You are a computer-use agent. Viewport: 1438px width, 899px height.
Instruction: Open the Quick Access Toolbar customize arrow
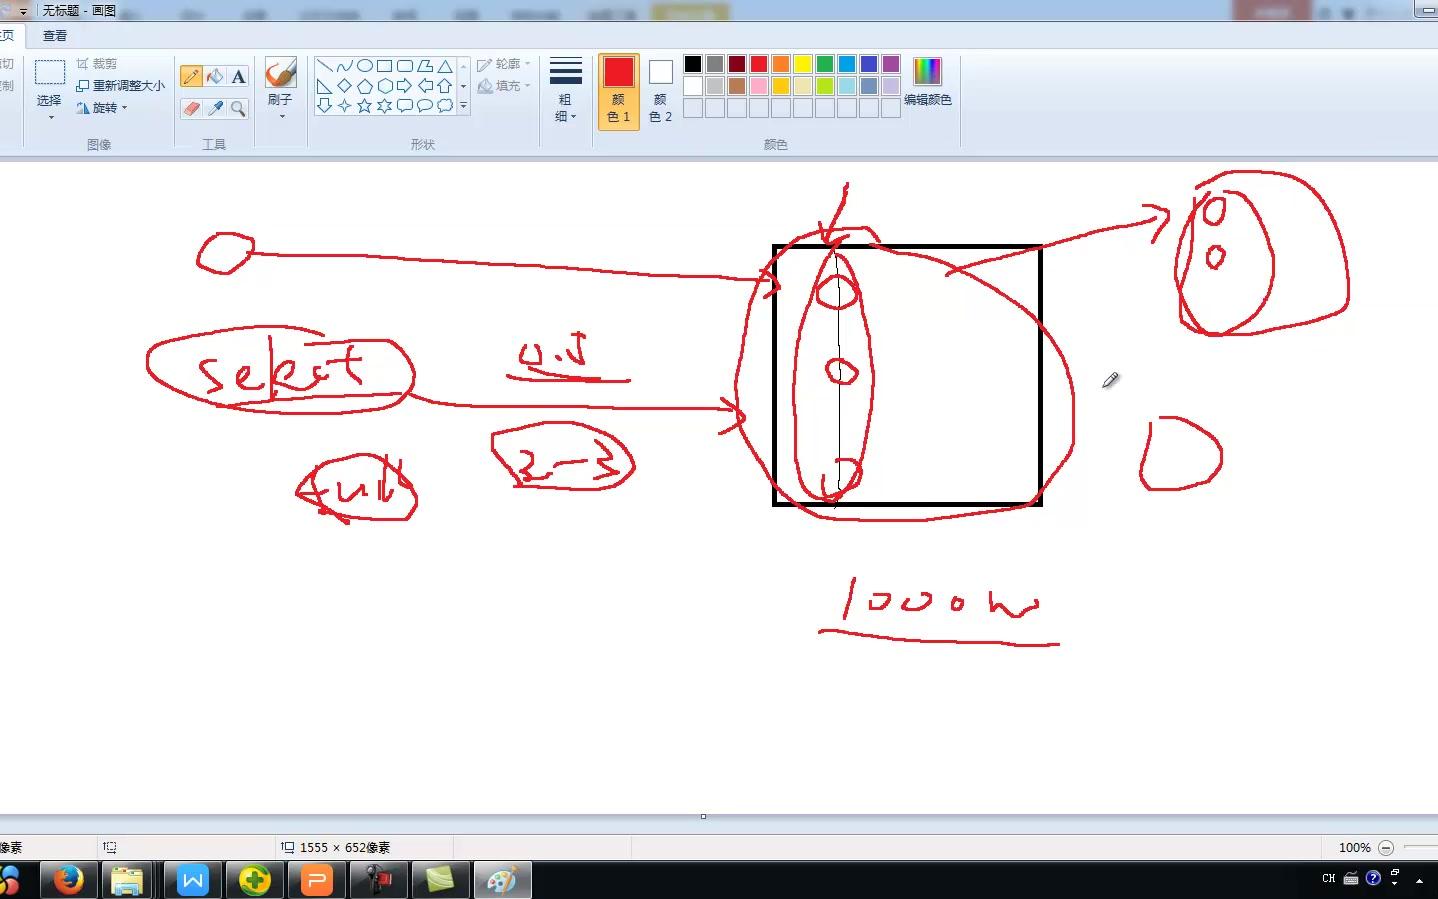[23, 11]
